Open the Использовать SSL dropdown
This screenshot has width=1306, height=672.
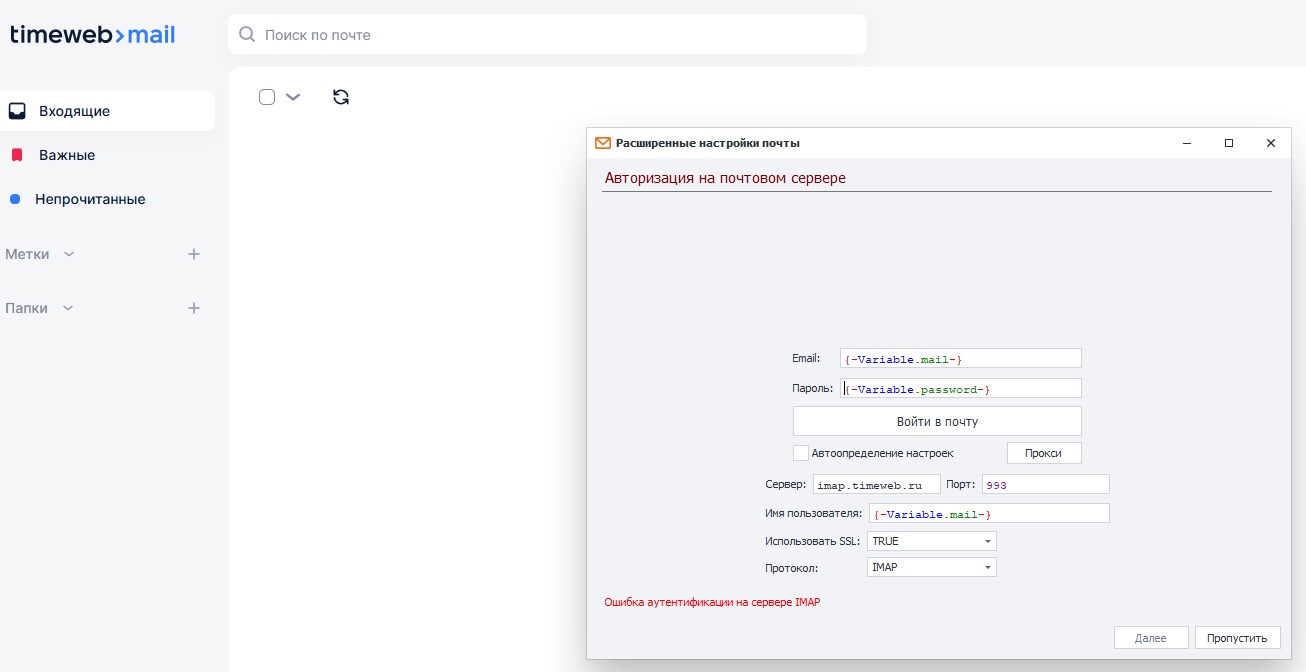[x=932, y=541]
